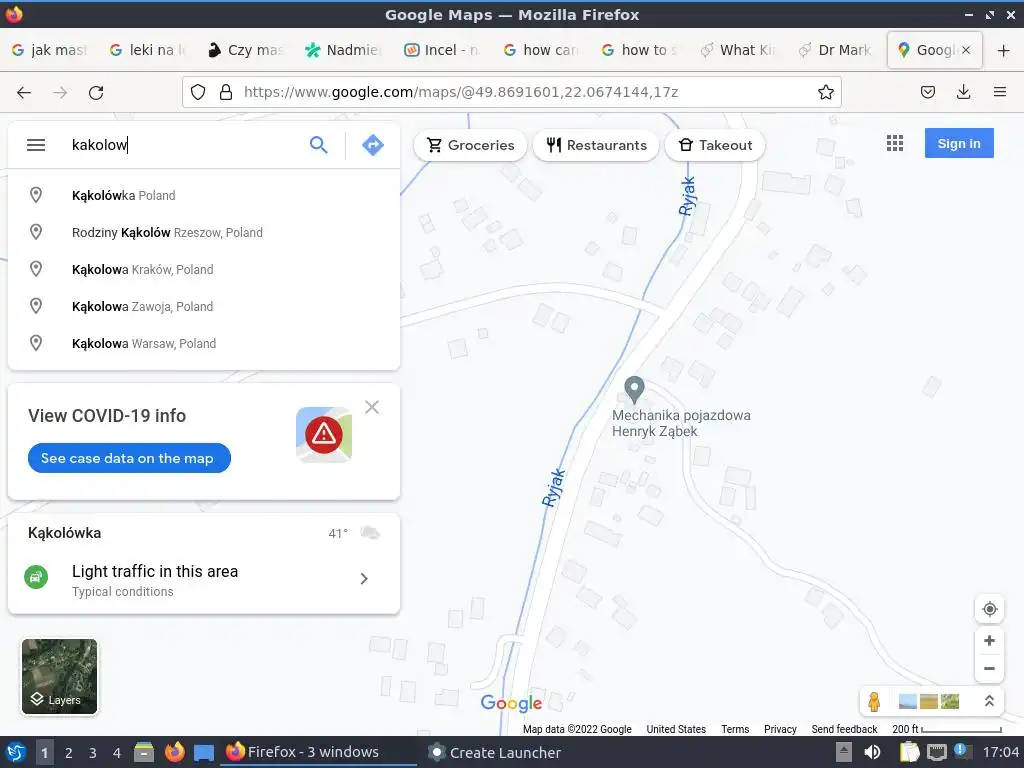Open the Layers satellite thumbnail
Viewport: 1024px width, 768px height.
pos(59,676)
